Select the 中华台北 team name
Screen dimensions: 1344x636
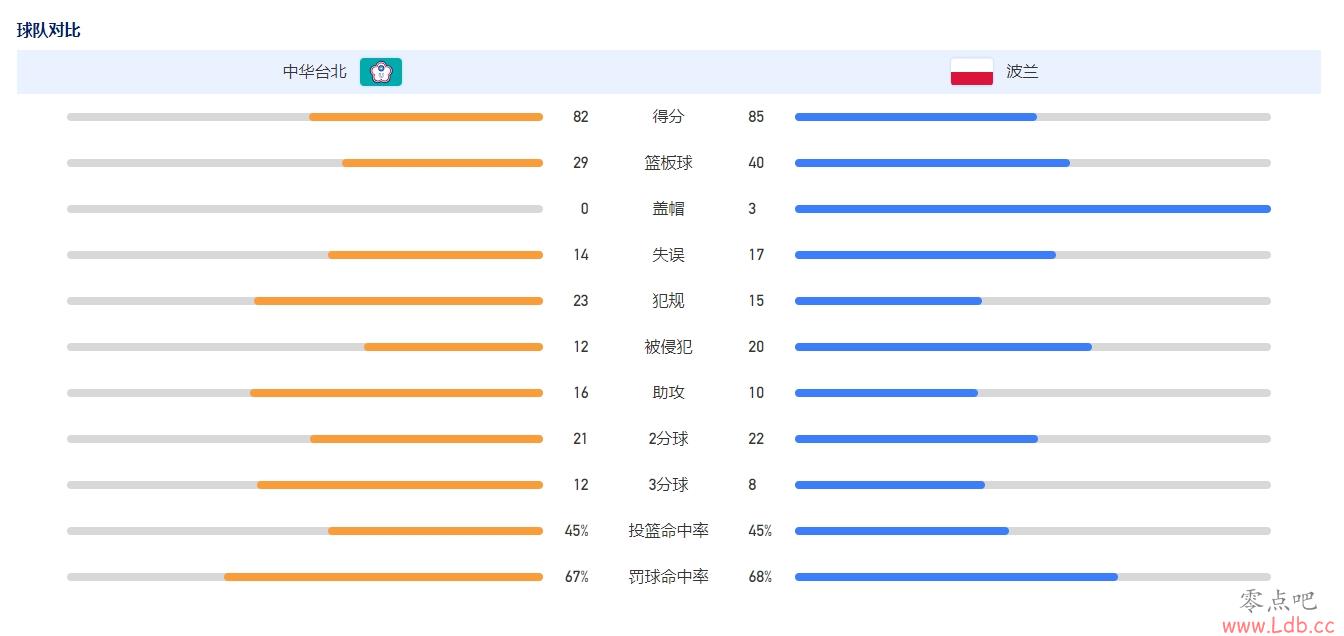point(315,72)
